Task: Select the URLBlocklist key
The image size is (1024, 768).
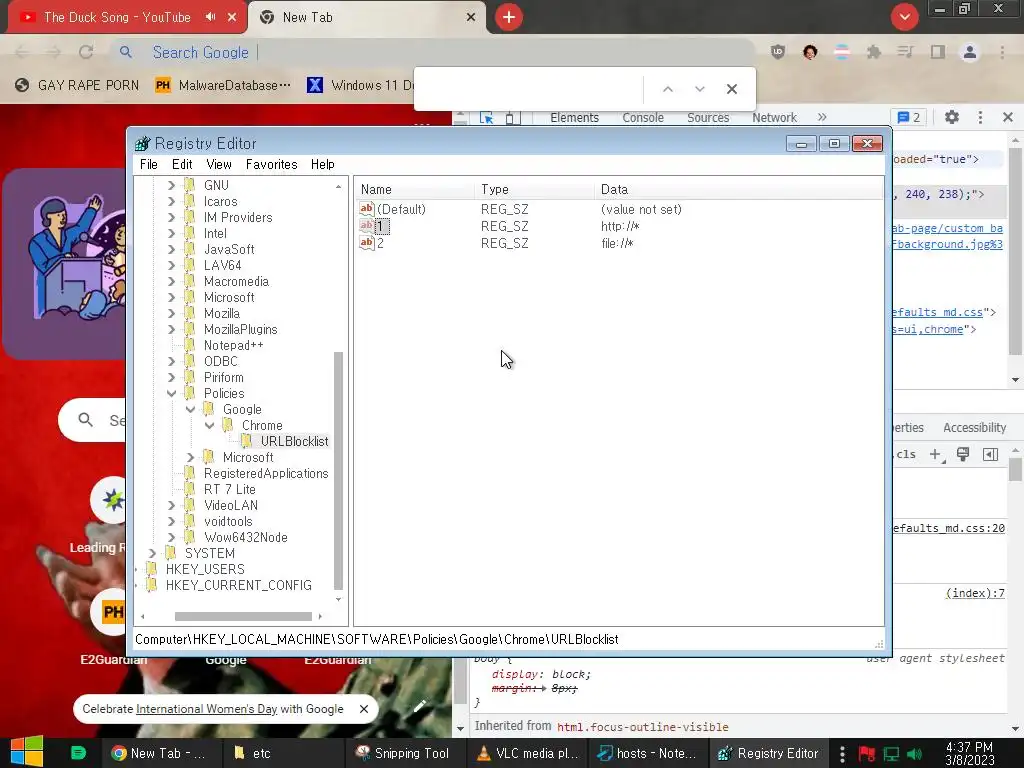Action: tap(295, 441)
